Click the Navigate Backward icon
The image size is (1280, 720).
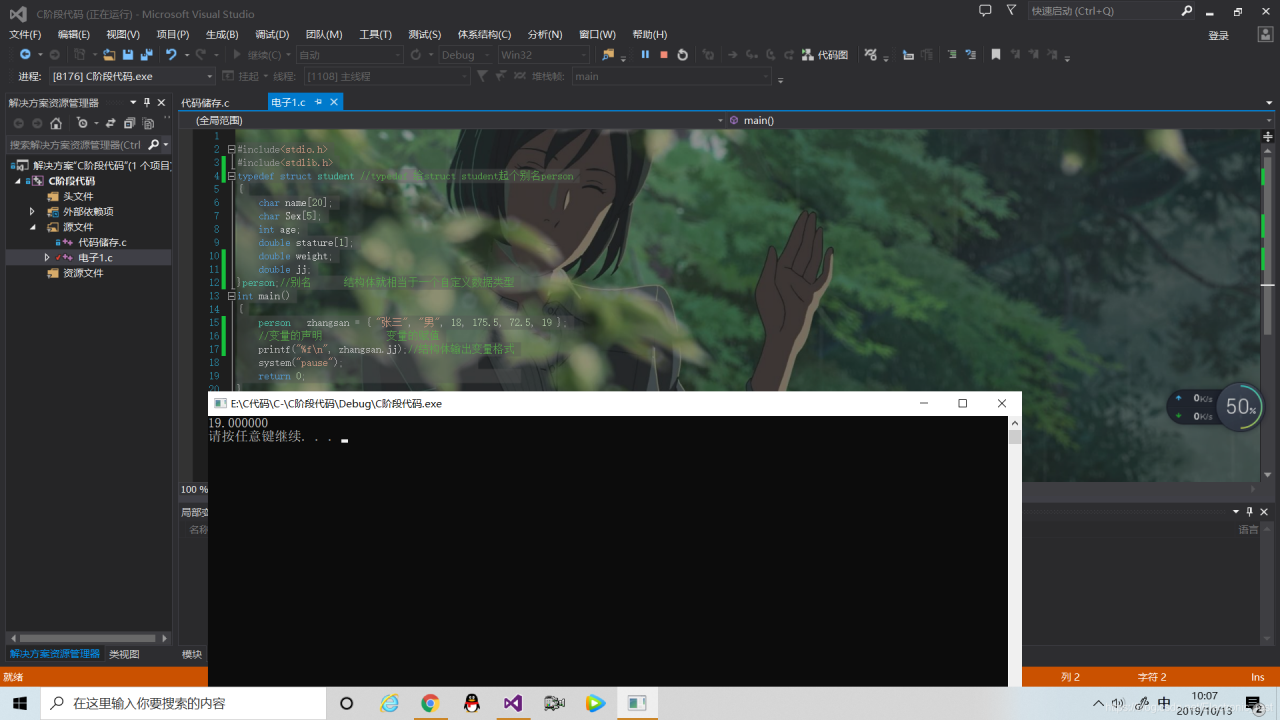coord(25,55)
